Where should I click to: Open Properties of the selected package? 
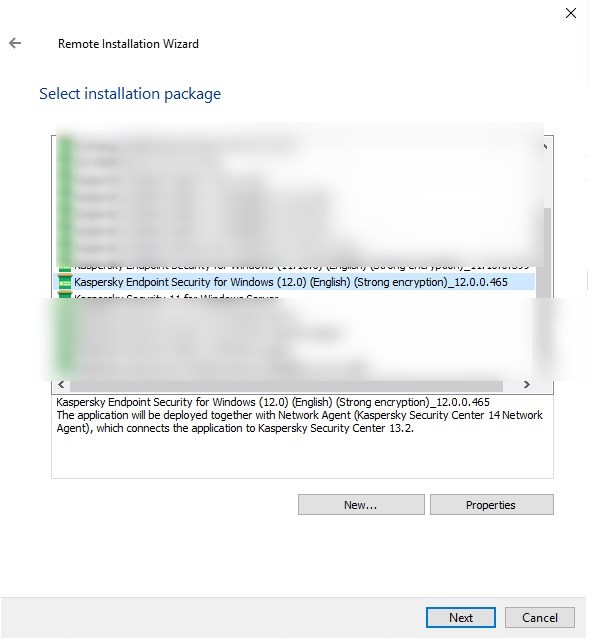[x=491, y=505]
